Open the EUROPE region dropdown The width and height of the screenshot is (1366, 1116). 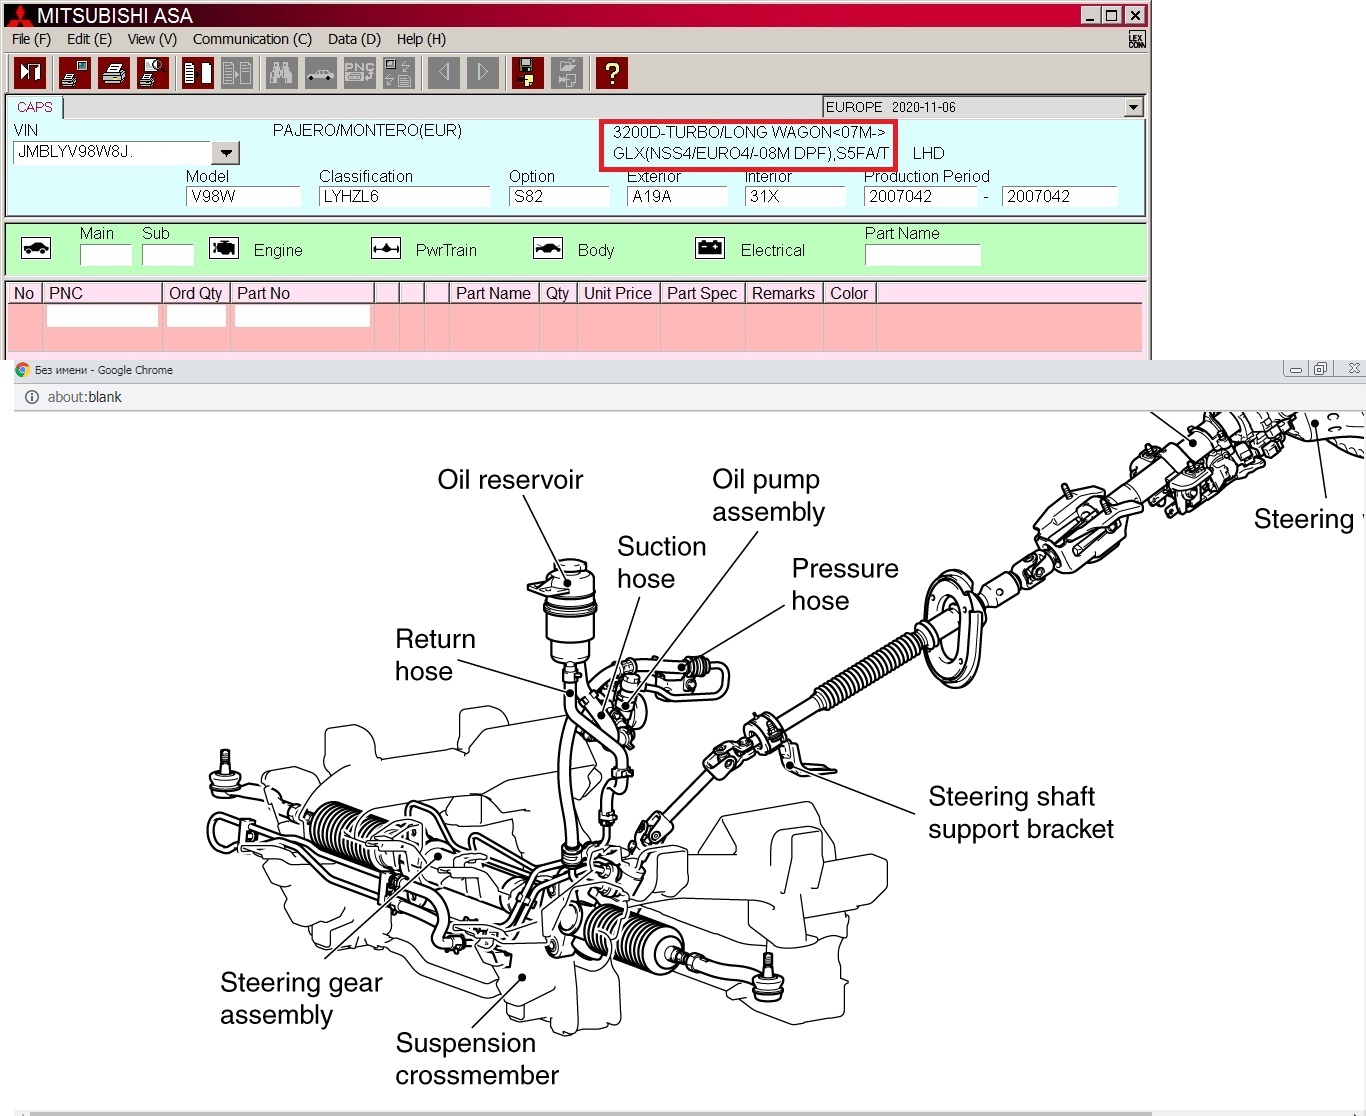pos(1132,107)
